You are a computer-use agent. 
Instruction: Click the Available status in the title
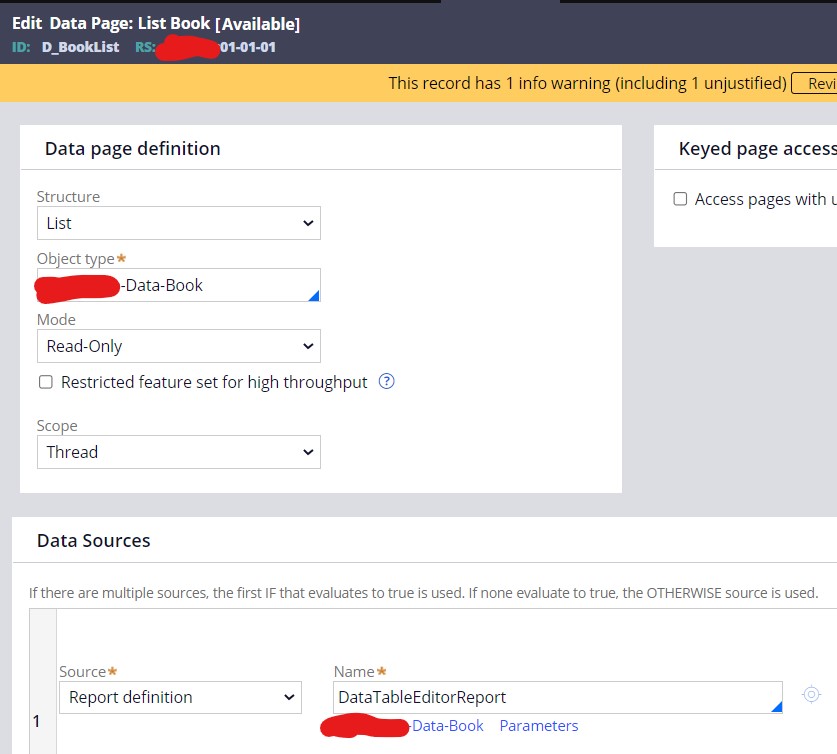[x=257, y=24]
